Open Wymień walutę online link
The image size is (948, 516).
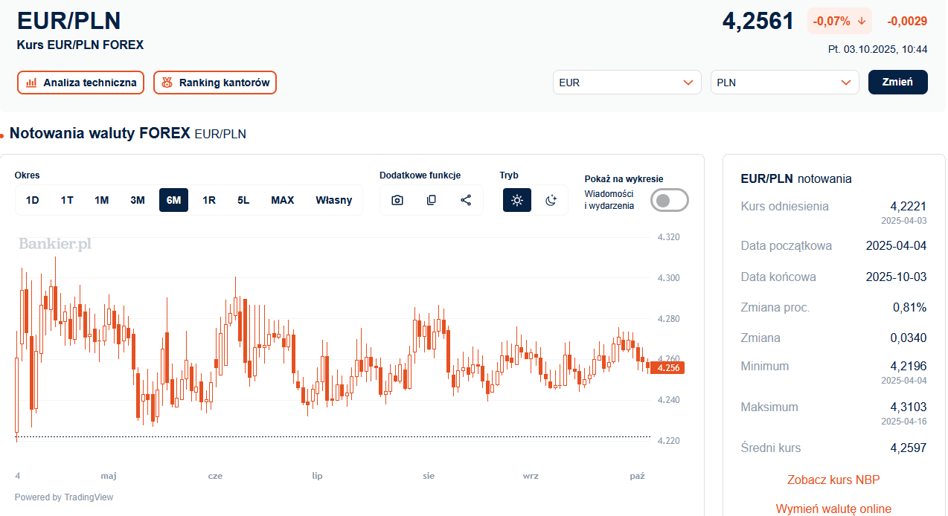point(833,508)
